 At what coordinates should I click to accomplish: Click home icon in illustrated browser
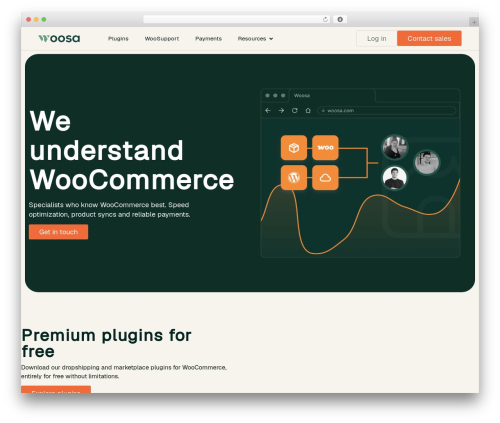click(x=308, y=110)
